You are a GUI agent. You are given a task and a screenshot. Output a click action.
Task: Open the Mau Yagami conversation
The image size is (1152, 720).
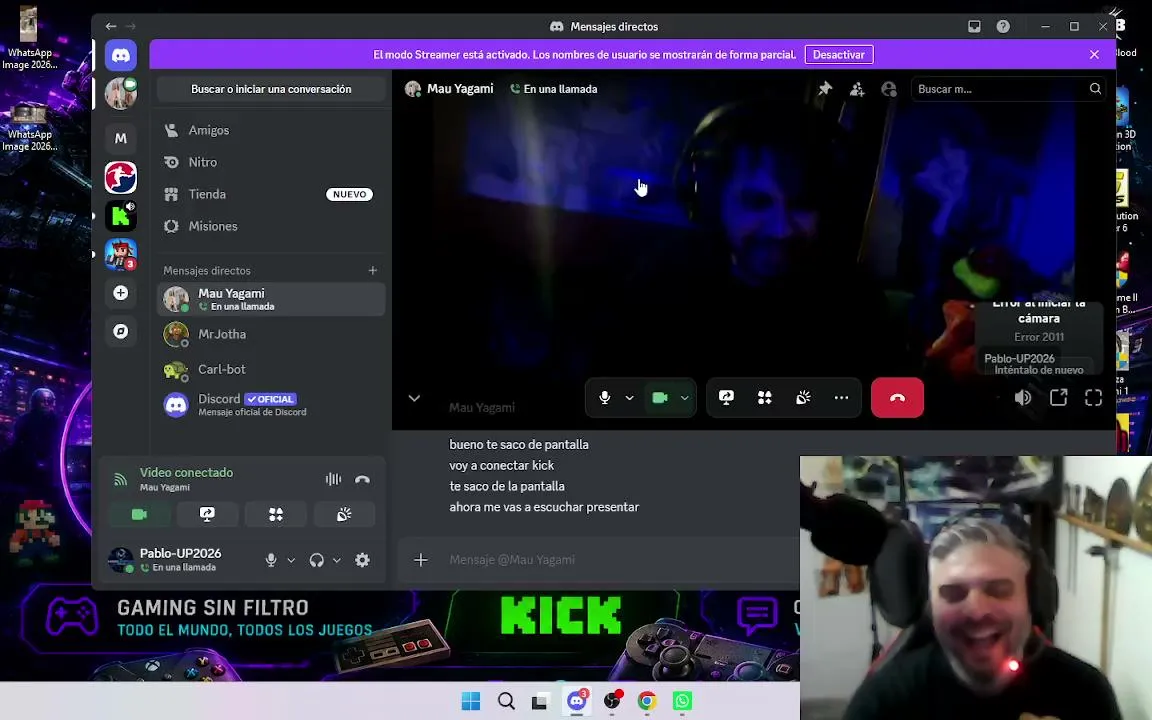point(270,299)
